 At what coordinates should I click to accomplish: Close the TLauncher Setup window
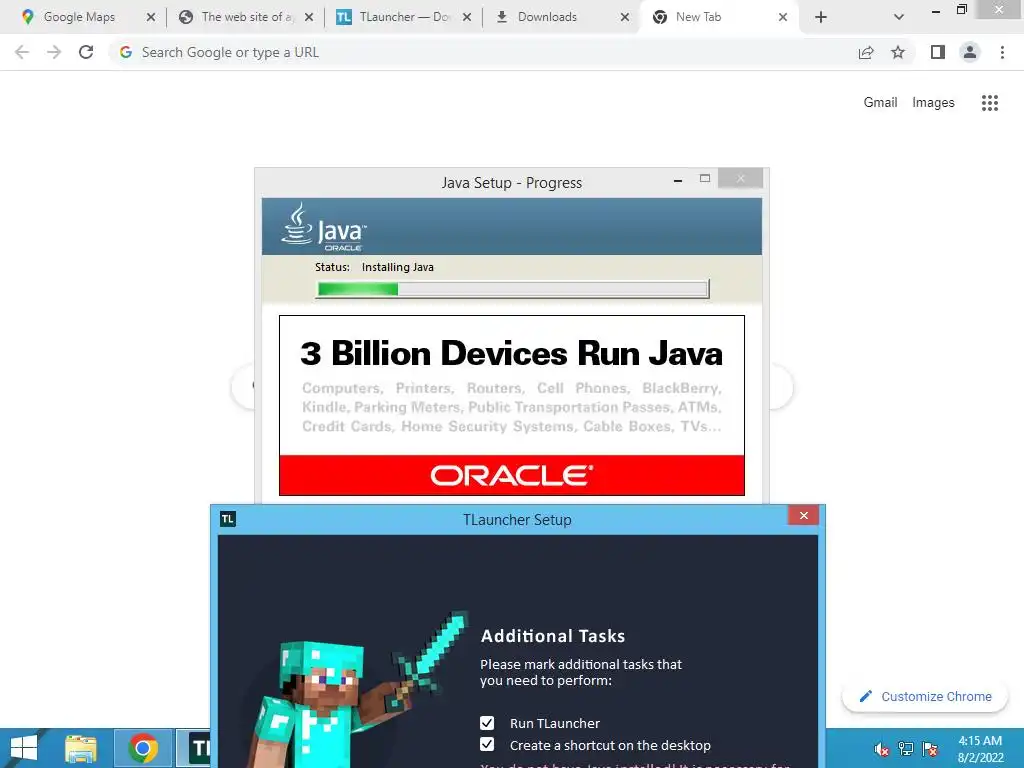[x=804, y=516]
